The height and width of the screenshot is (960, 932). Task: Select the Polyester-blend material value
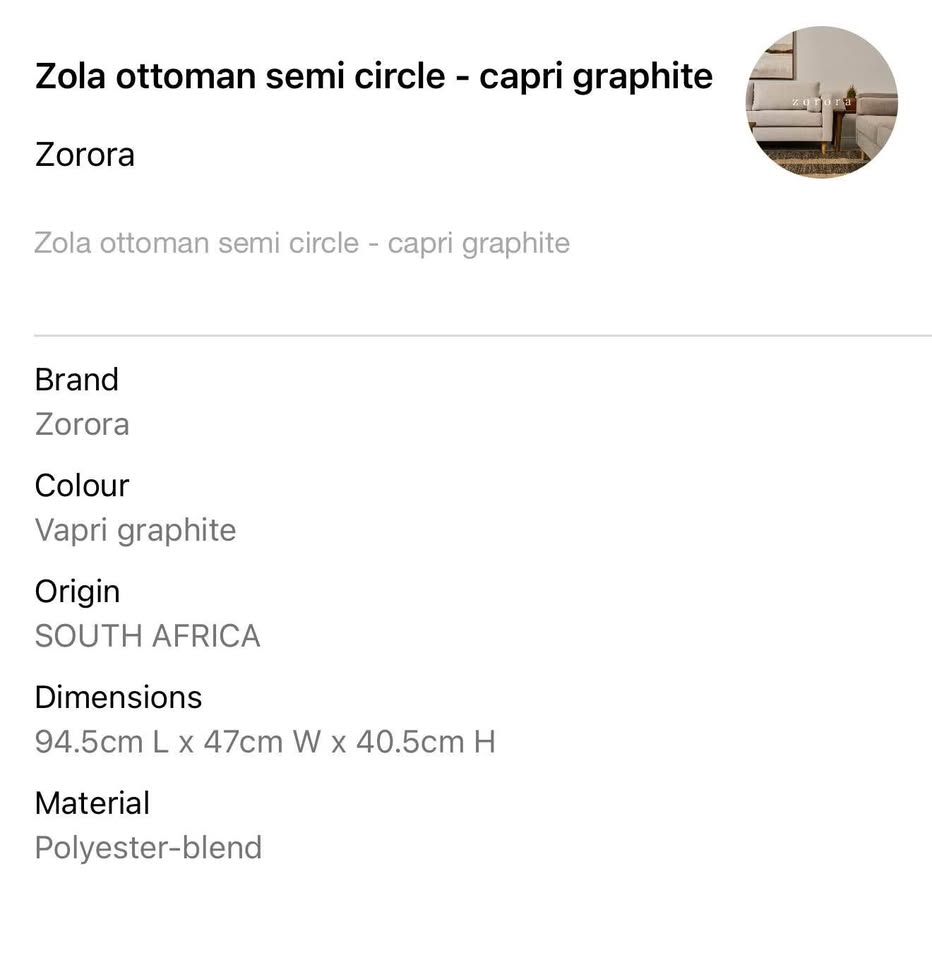click(148, 848)
